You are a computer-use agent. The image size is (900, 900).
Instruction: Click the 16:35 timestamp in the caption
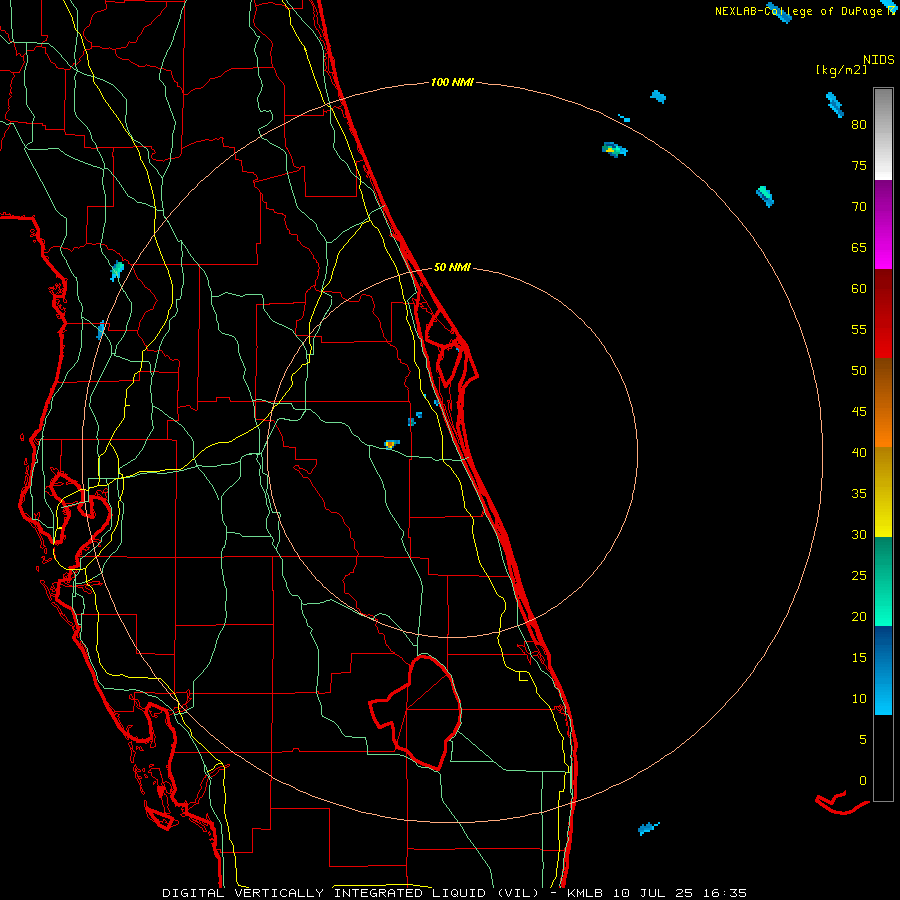coord(726,893)
